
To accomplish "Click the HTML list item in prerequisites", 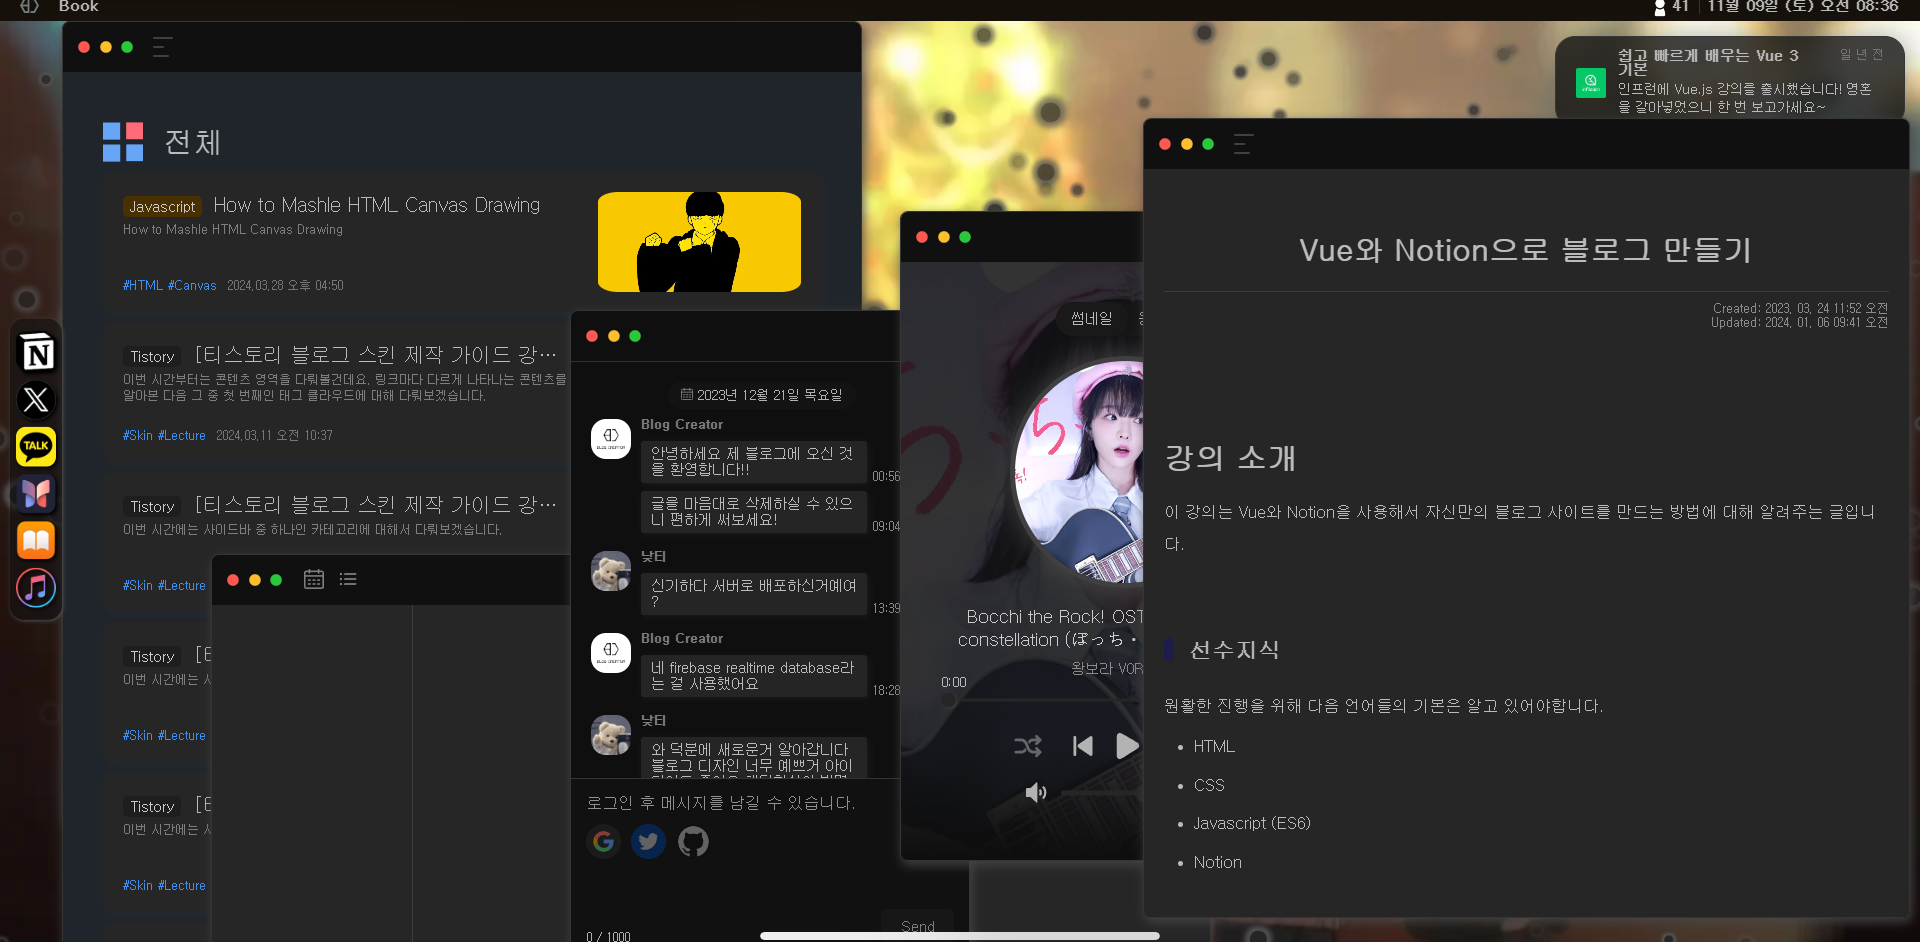I will [1214, 746].
